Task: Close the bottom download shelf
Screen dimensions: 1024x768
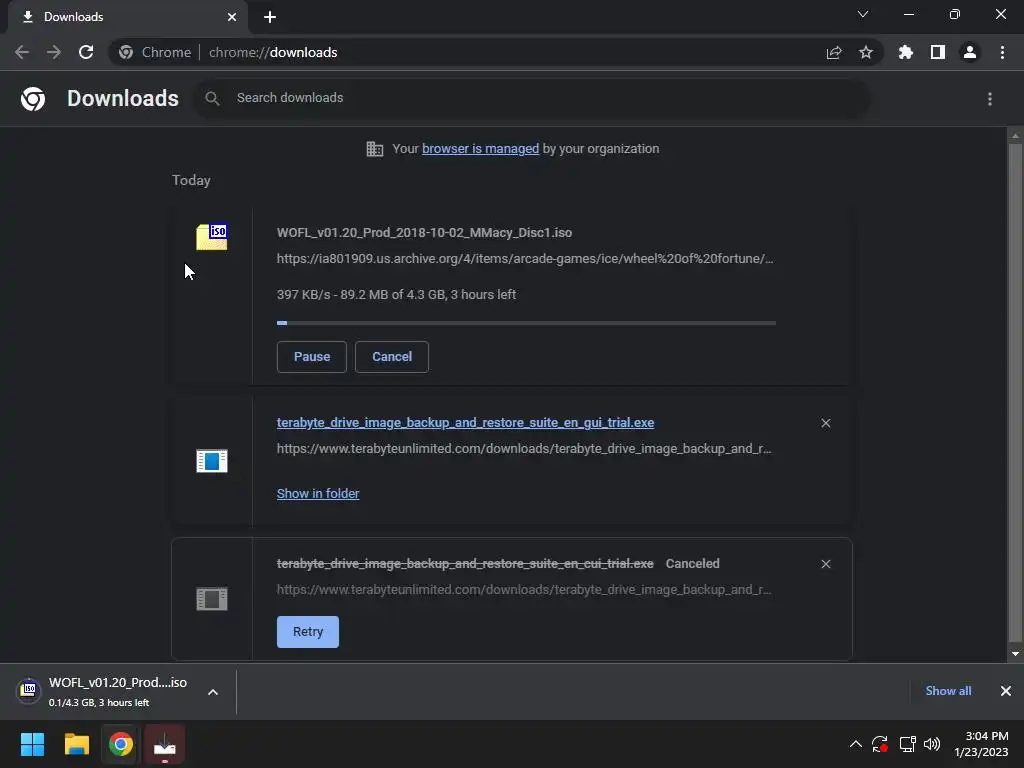Action: (x=1006, y=691)
